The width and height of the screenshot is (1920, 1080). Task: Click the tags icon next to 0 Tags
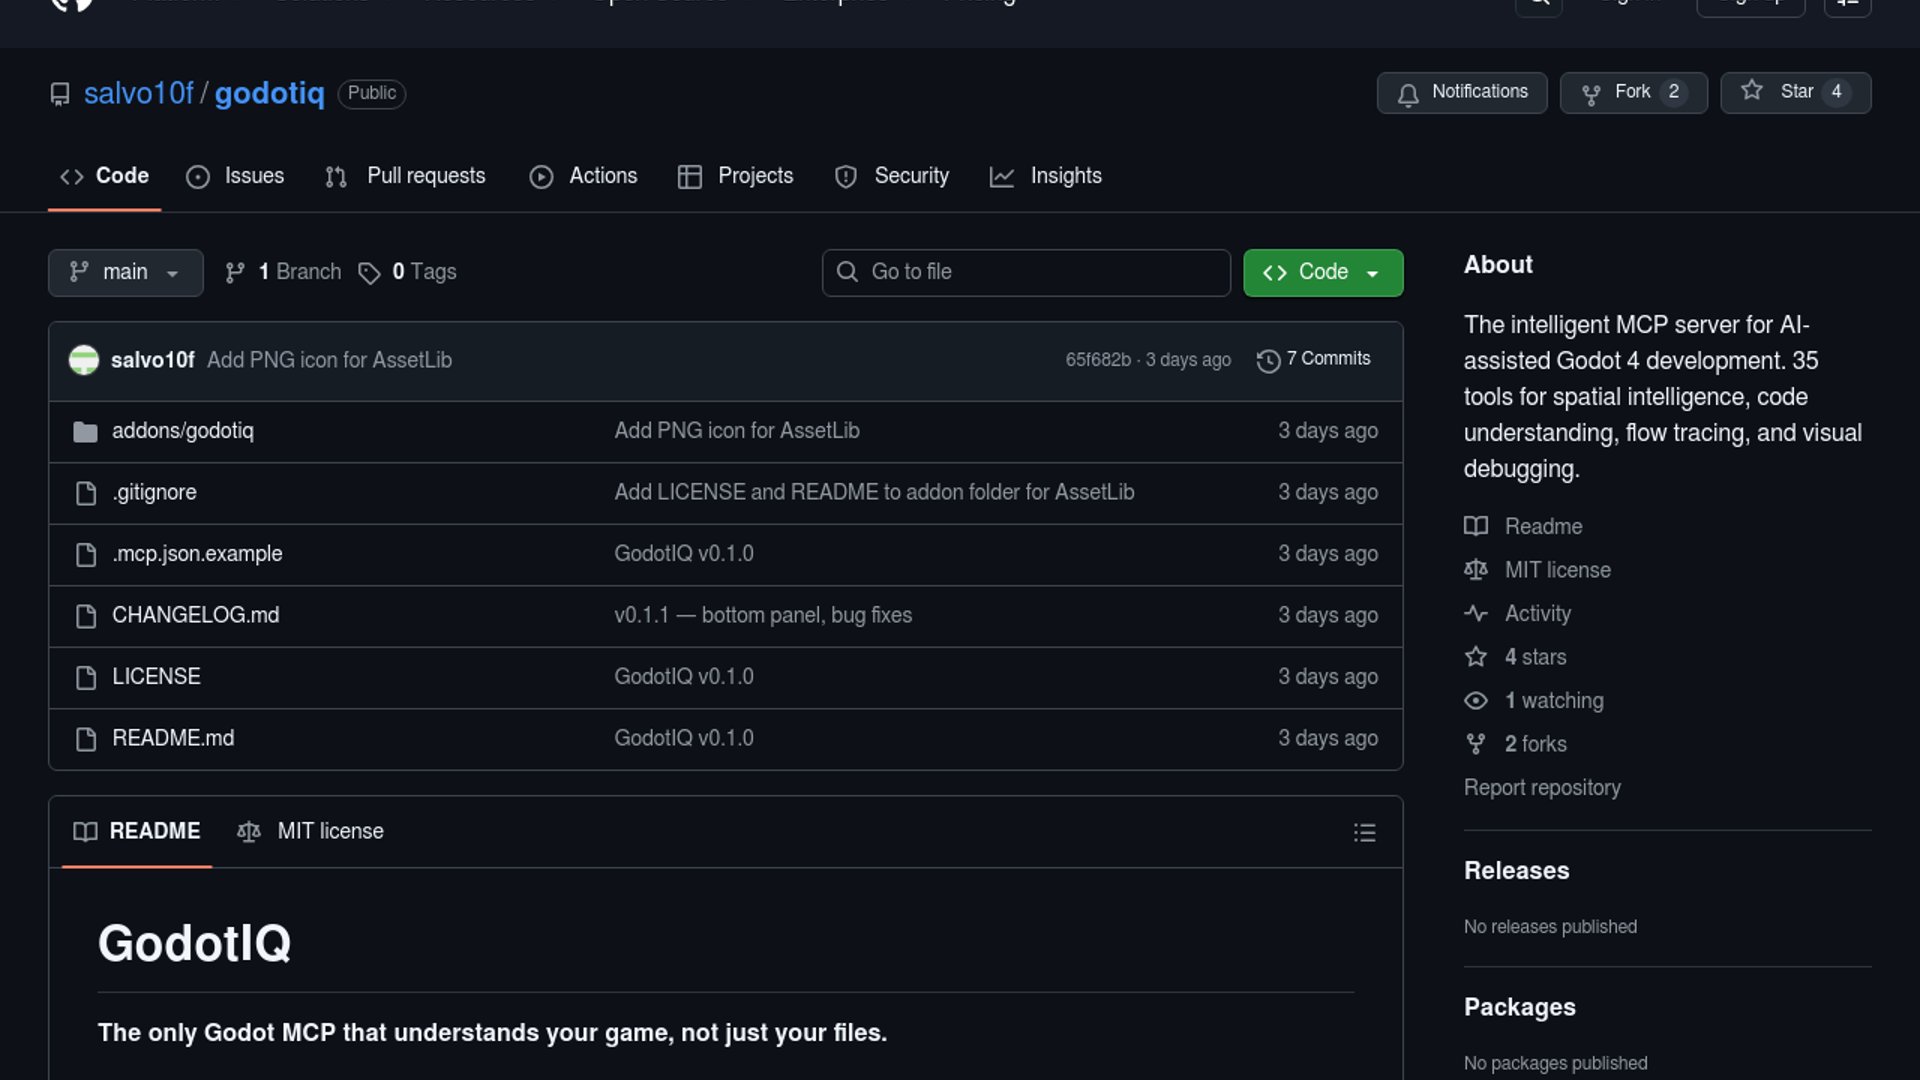[369, 273]
